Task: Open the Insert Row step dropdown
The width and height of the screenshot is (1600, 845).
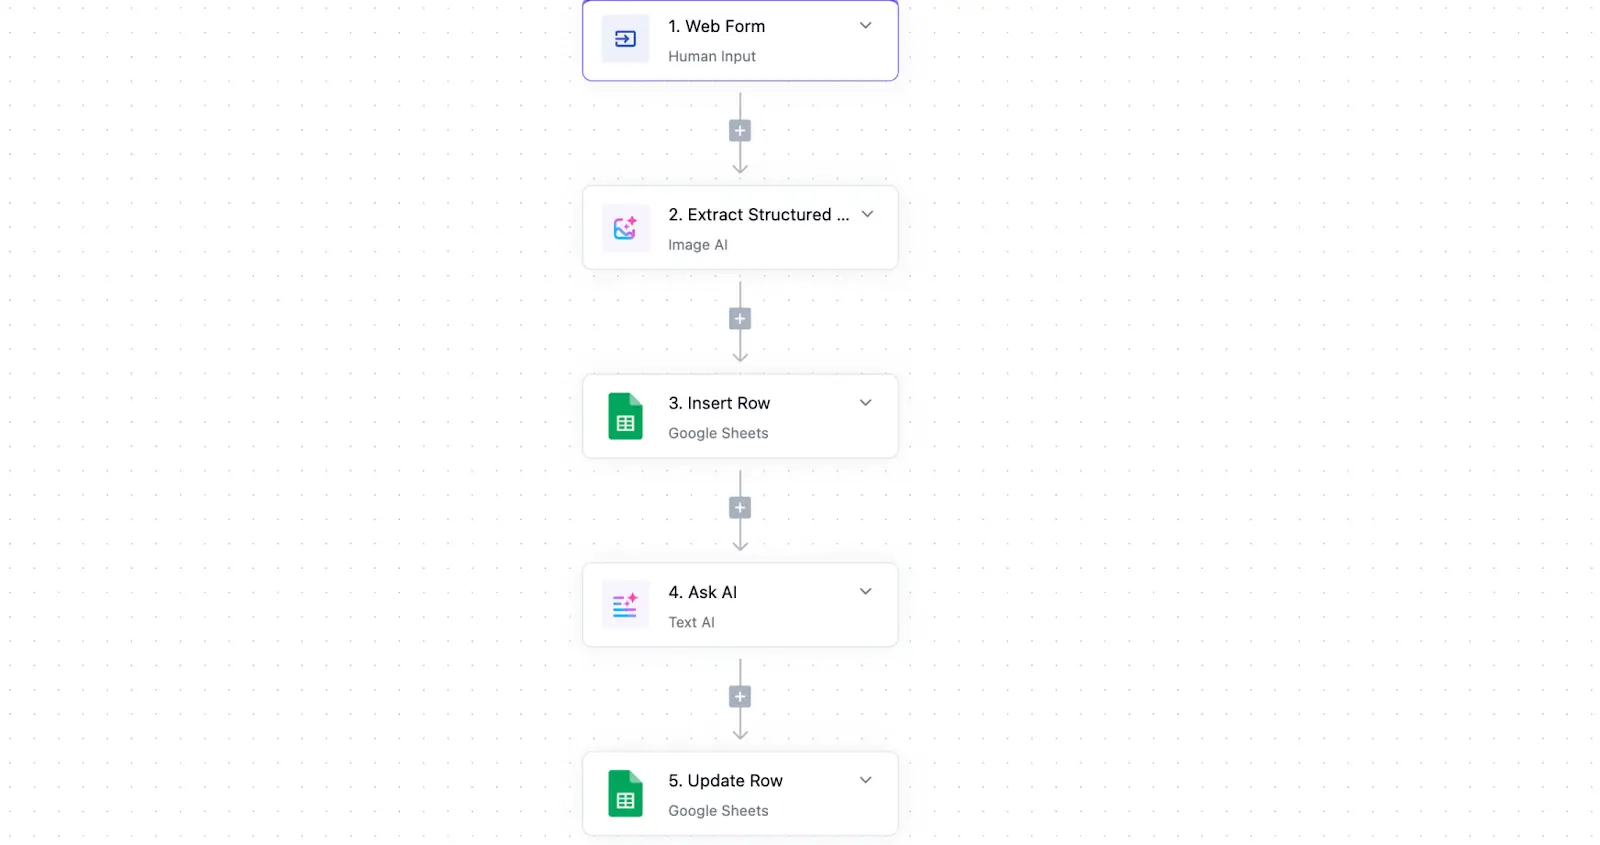Action: pyautogui.click(x=865, y=403)
